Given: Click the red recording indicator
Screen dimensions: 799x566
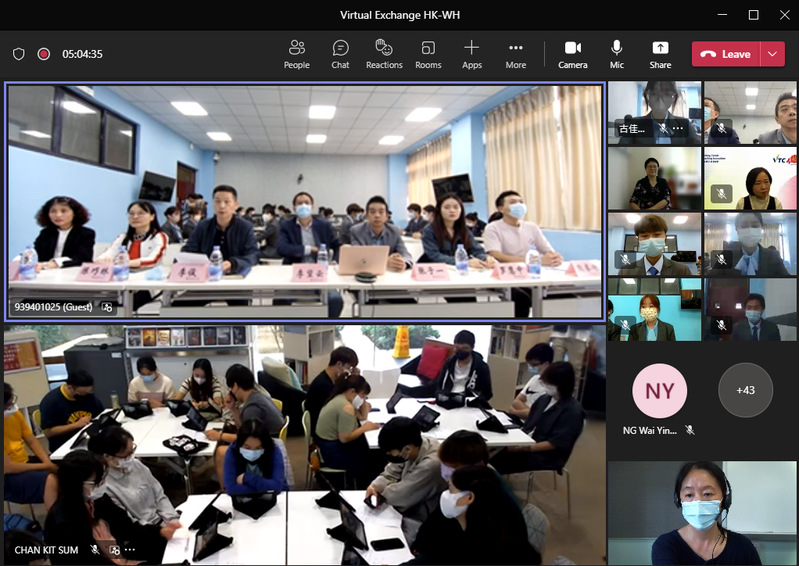Looking at the screenshot, I should pyautogui.click(x=44, y=54).
